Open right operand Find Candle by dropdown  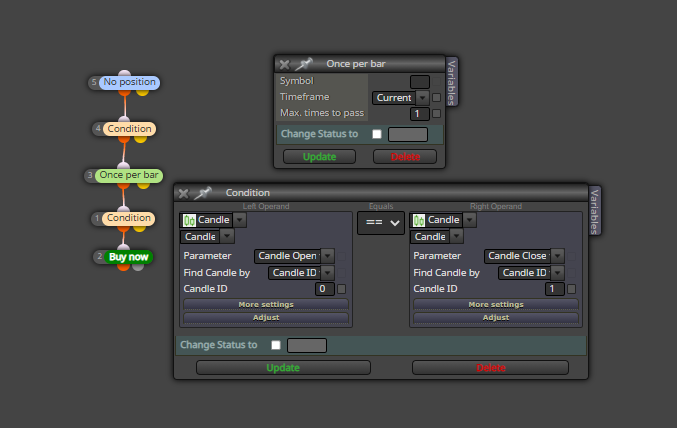coord(531,273)
